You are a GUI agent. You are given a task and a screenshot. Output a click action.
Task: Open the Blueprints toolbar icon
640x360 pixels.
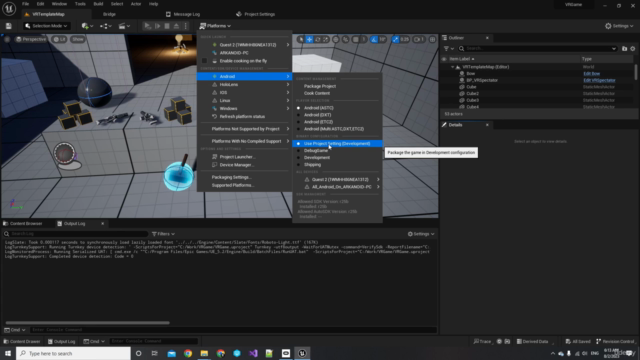pos(105,26)
